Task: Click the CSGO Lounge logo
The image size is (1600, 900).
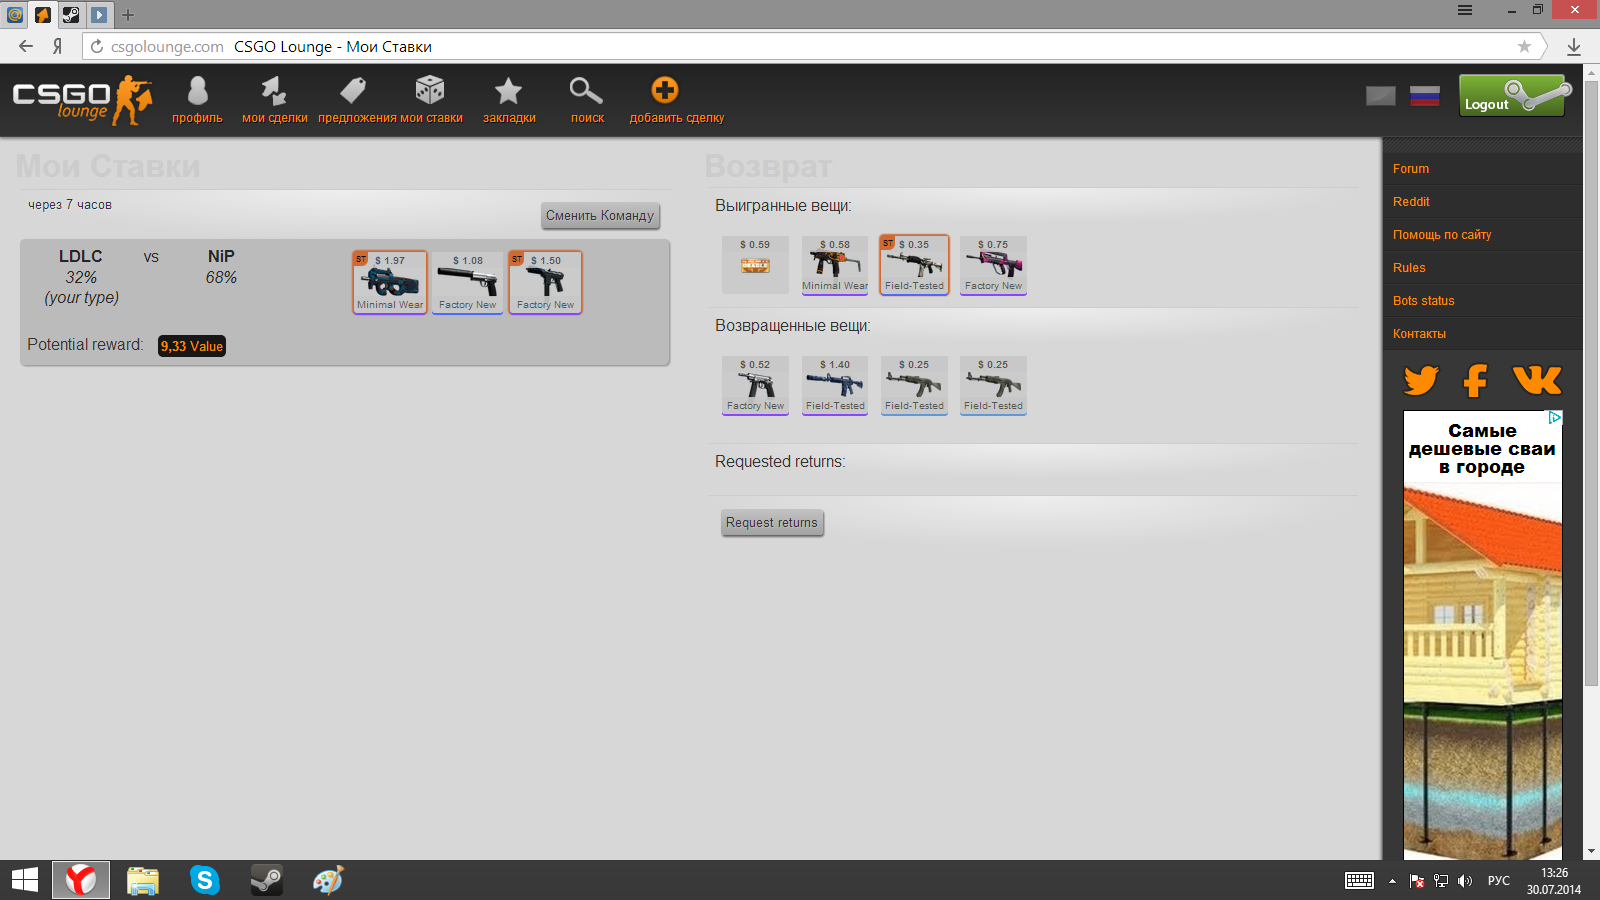Action: coord(82,100)
